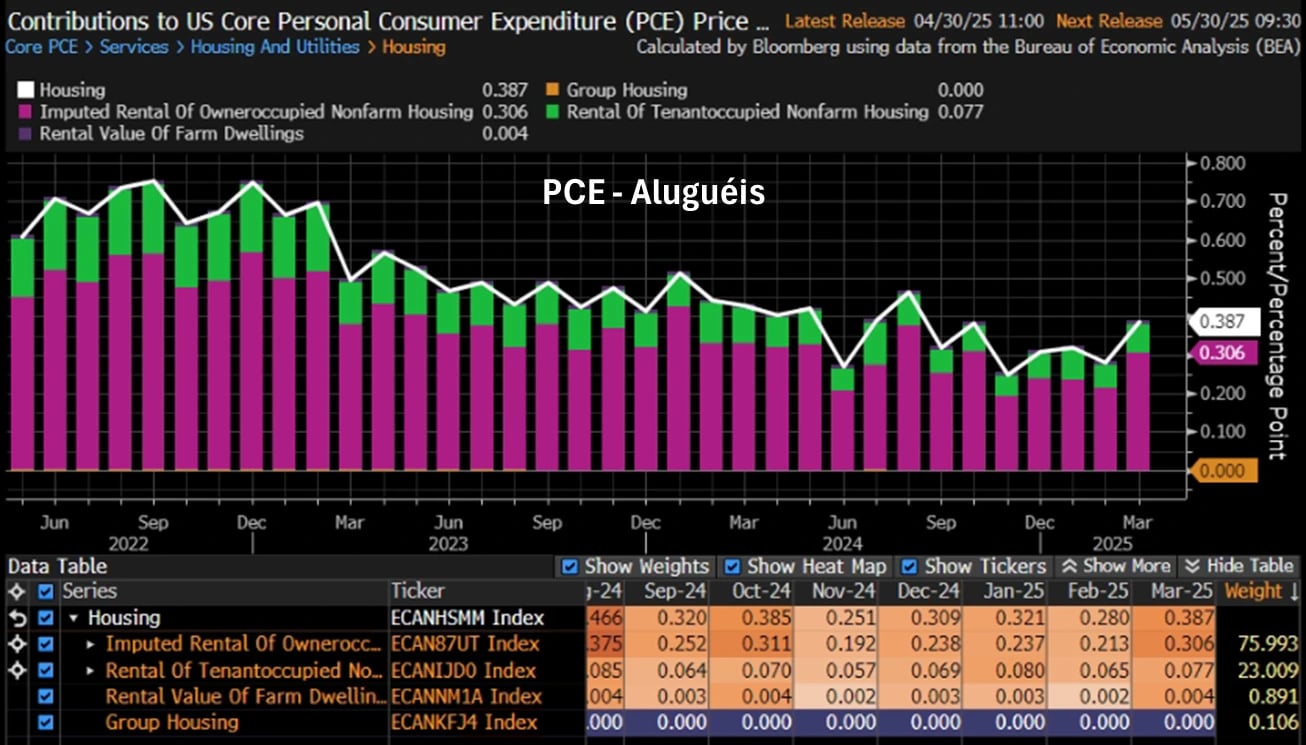This screenshot has width=1306, height=745.
Task: Expand the Rental Of Tenantoccupied row
Action: point(91,670)
